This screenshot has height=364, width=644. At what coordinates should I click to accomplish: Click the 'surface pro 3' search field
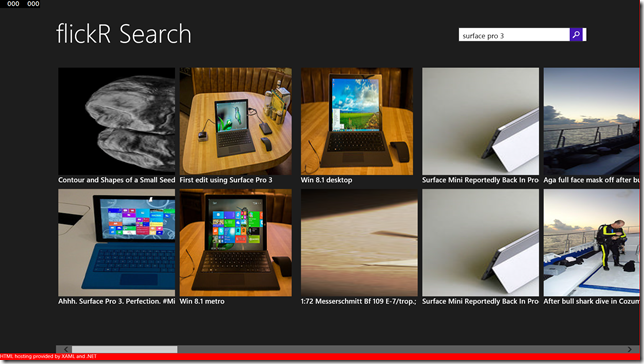[x=514, y=35]
